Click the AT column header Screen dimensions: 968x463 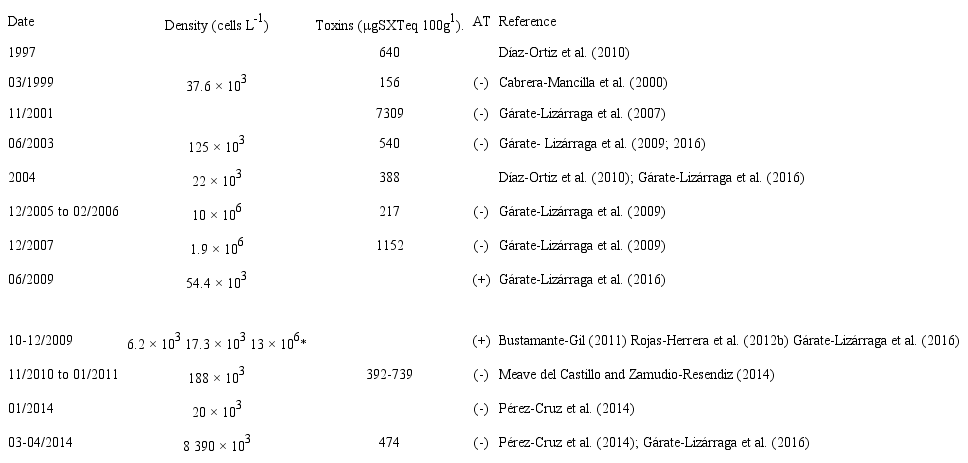click(480, 21)
